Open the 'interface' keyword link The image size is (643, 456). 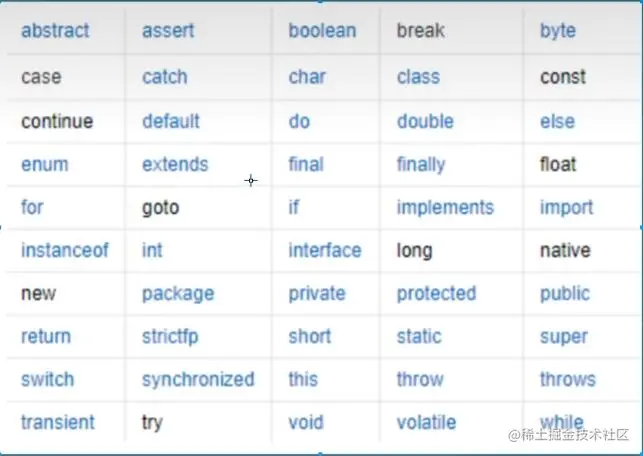325,250
